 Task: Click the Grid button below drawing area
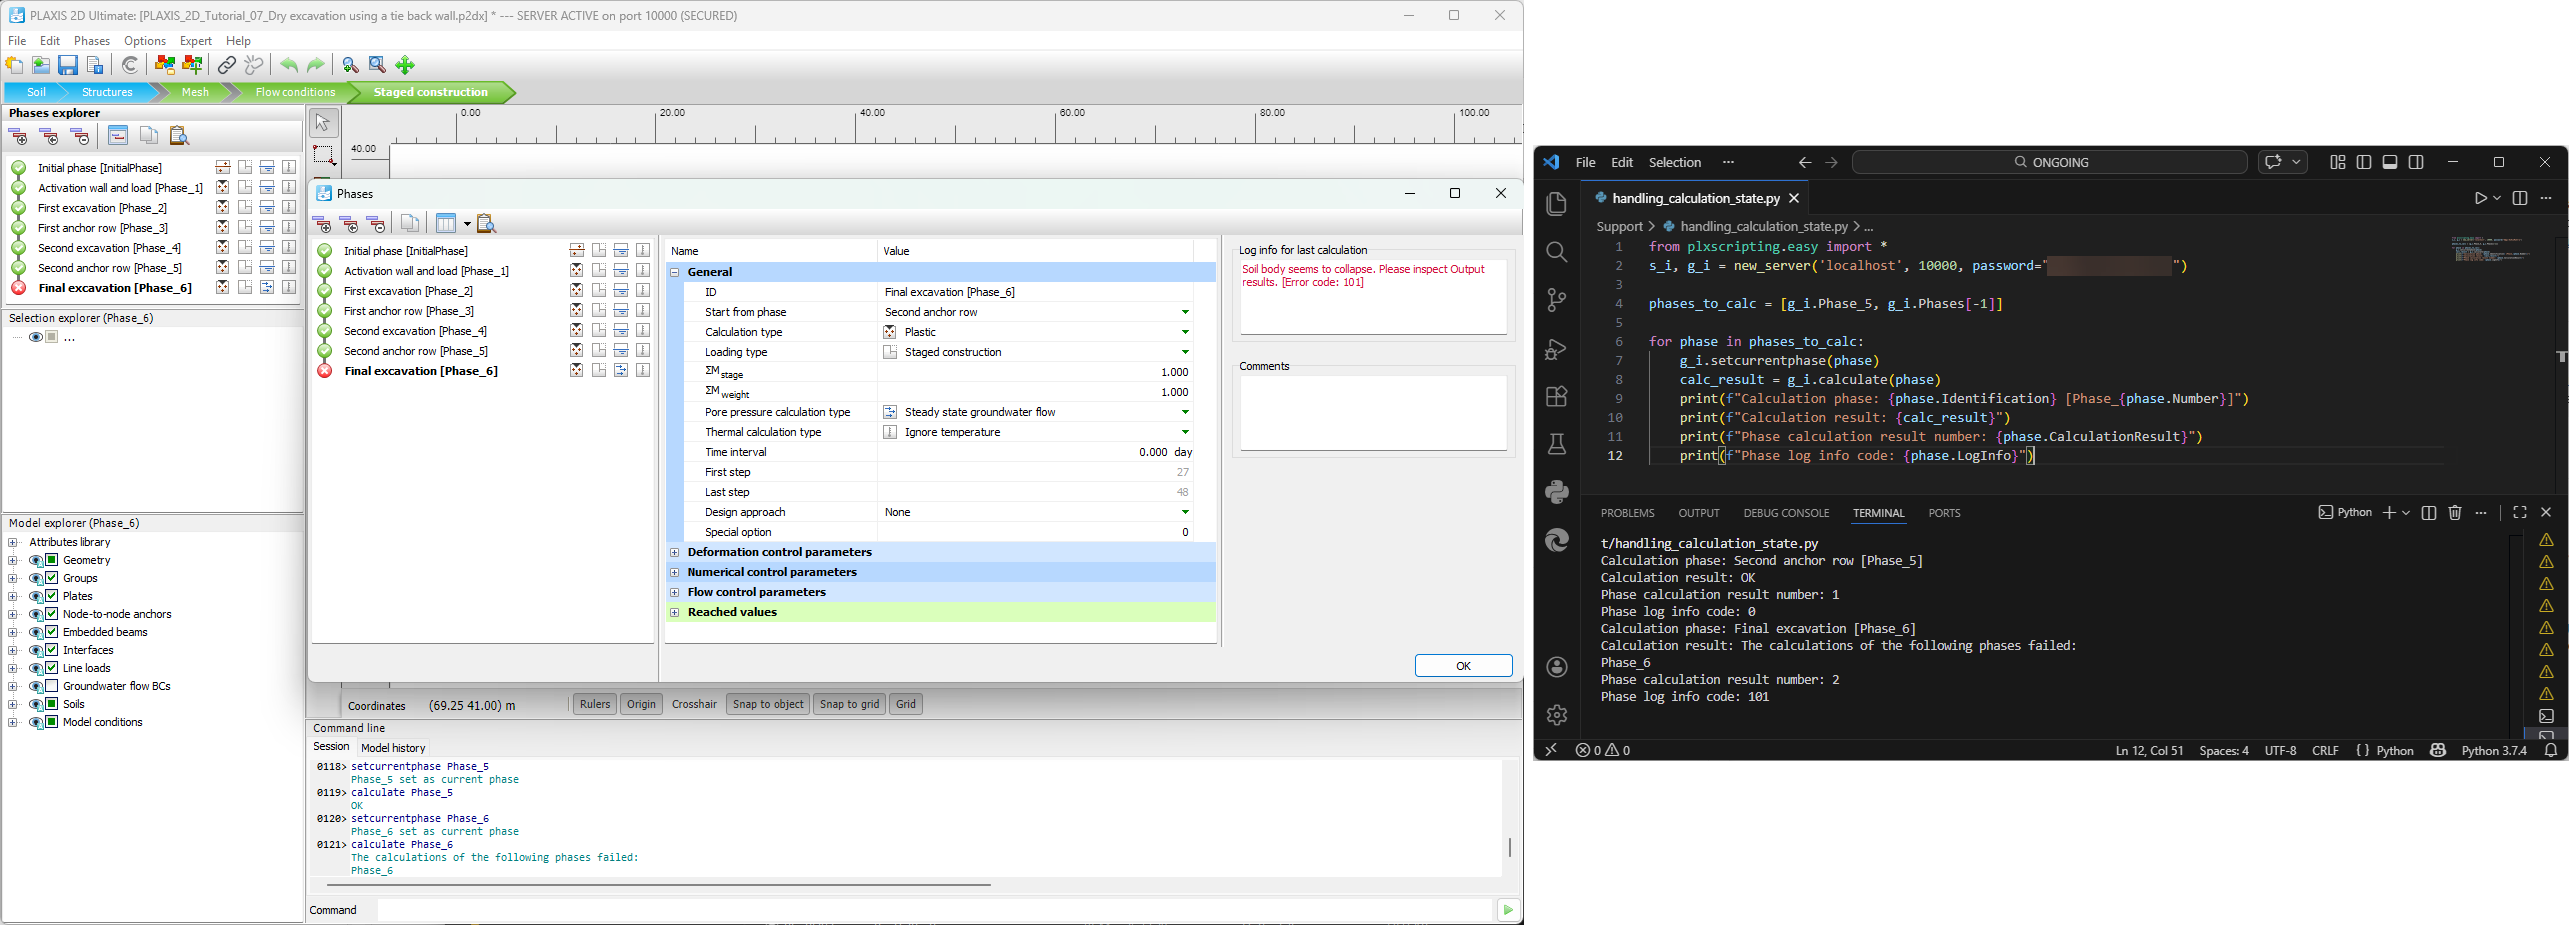[x=906, y=704]
